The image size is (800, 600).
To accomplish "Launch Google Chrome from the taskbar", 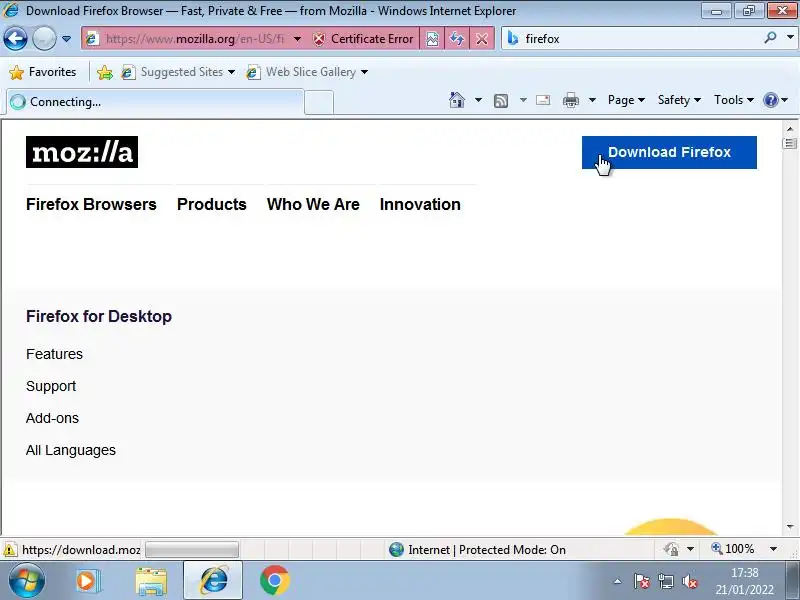I will (x=274, y=581).
